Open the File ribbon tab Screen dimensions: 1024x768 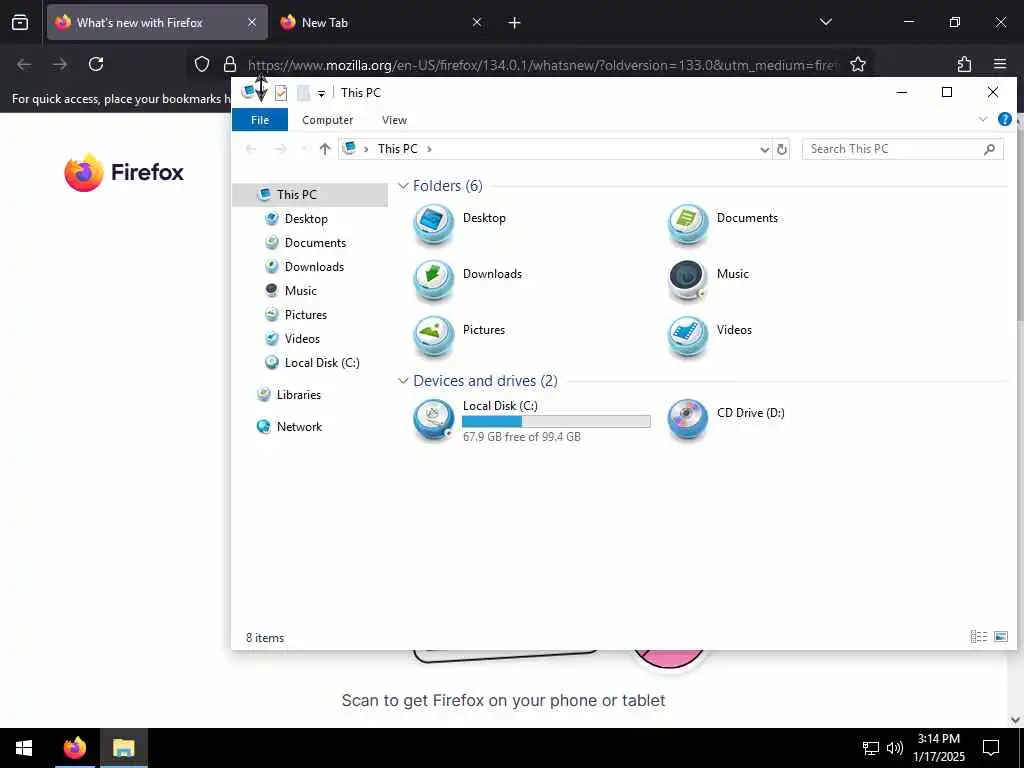coord(260,120)
